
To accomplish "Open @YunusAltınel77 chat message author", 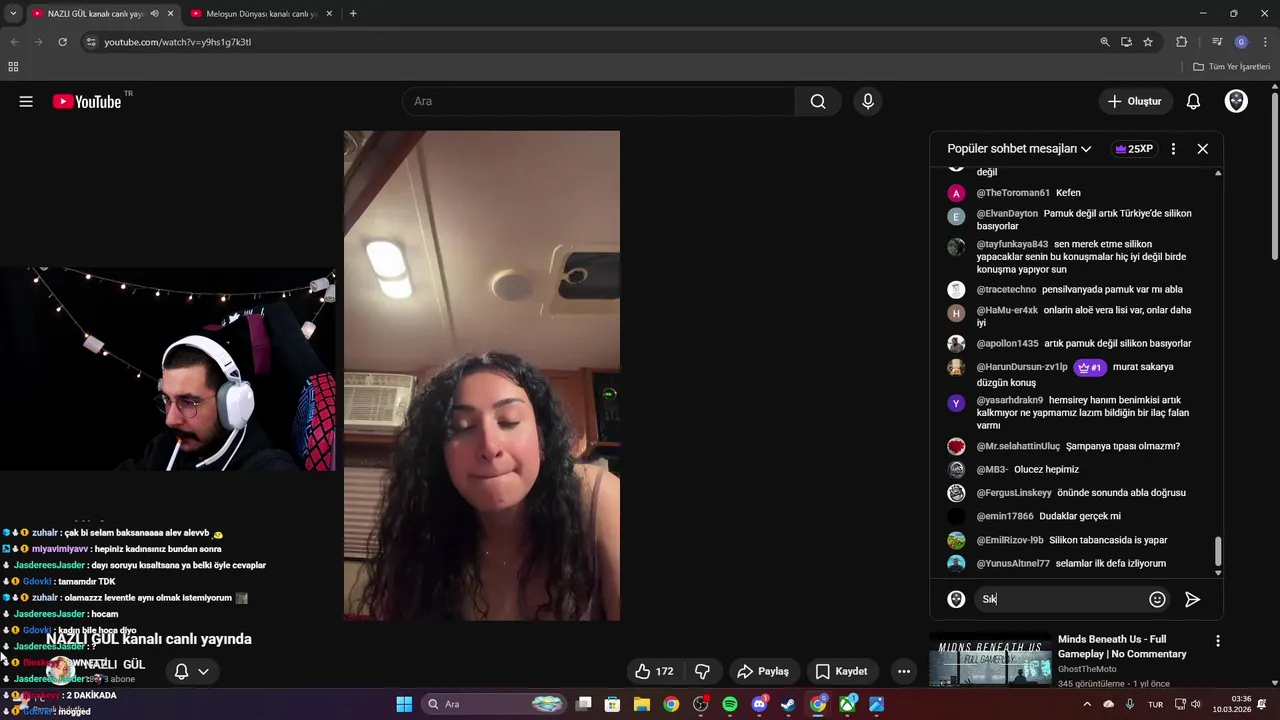I will (x=1013, y=563).
